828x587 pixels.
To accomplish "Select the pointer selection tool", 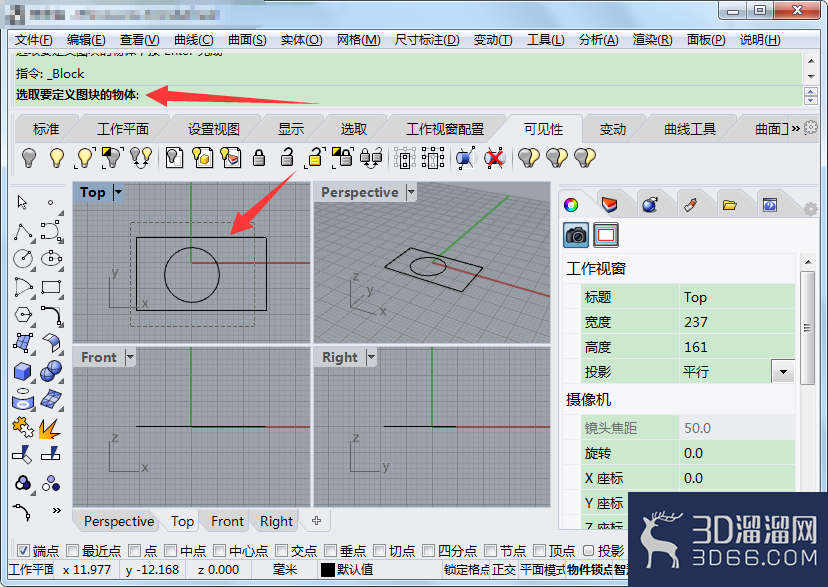I will click(x=22, y=202).
